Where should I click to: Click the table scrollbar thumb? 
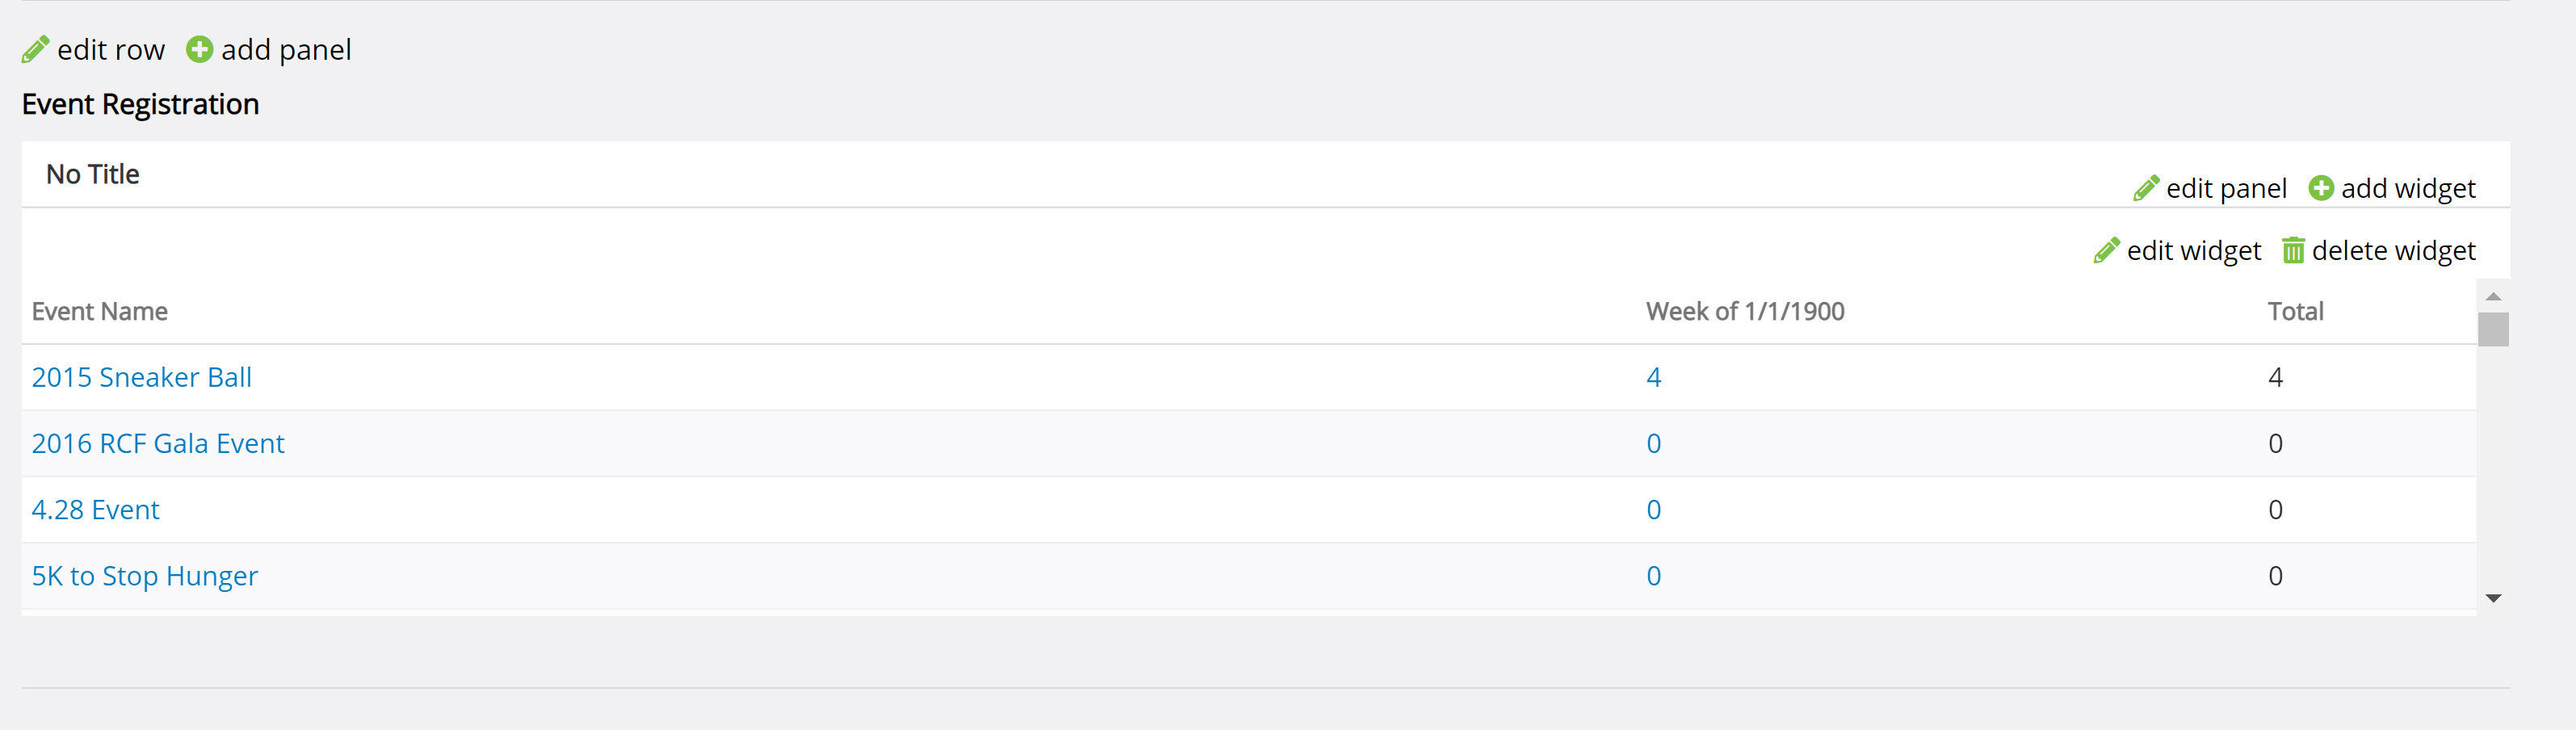coord(2493,329)
